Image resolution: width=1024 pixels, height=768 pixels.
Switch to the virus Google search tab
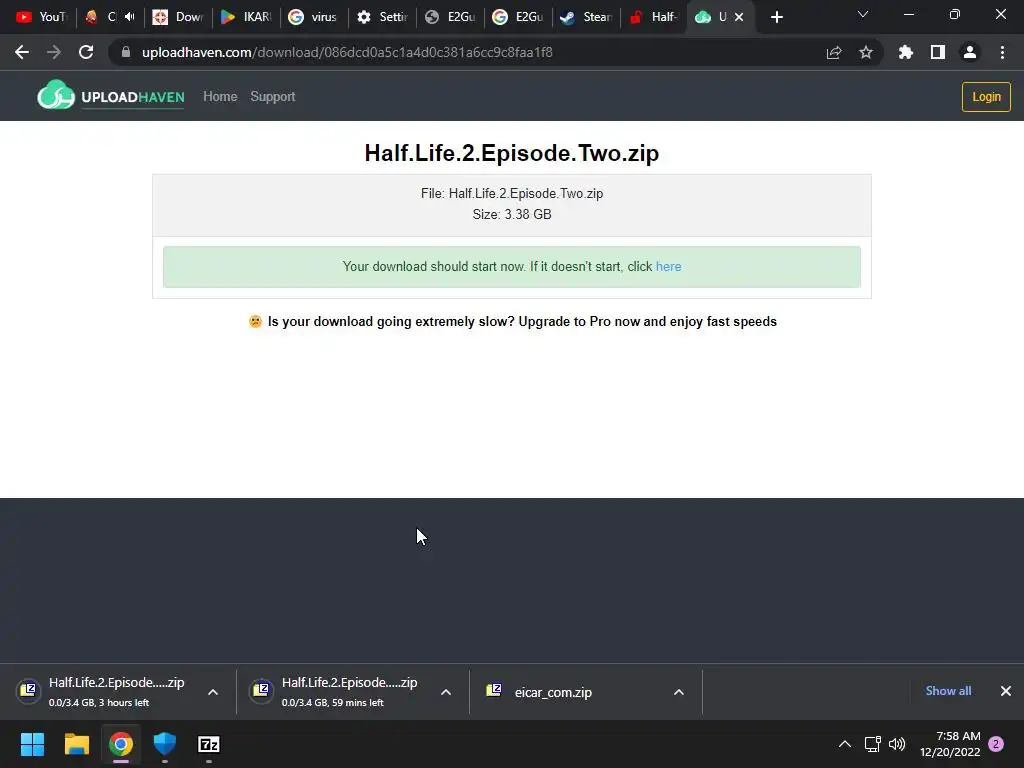pos(314,17)
